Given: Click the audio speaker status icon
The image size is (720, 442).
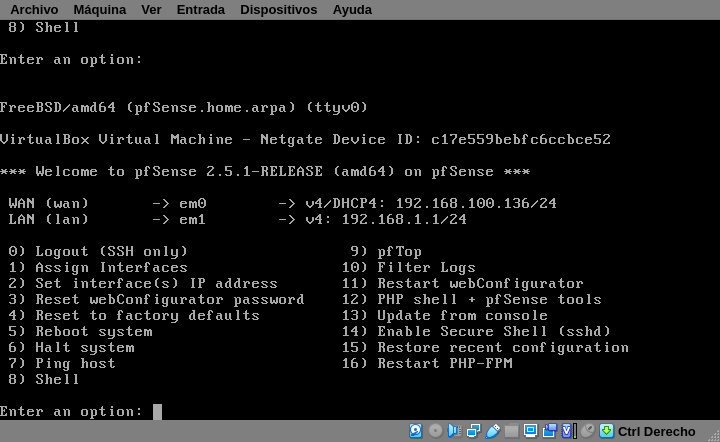Looking at the screenshot, I should [x=454, y=431].
